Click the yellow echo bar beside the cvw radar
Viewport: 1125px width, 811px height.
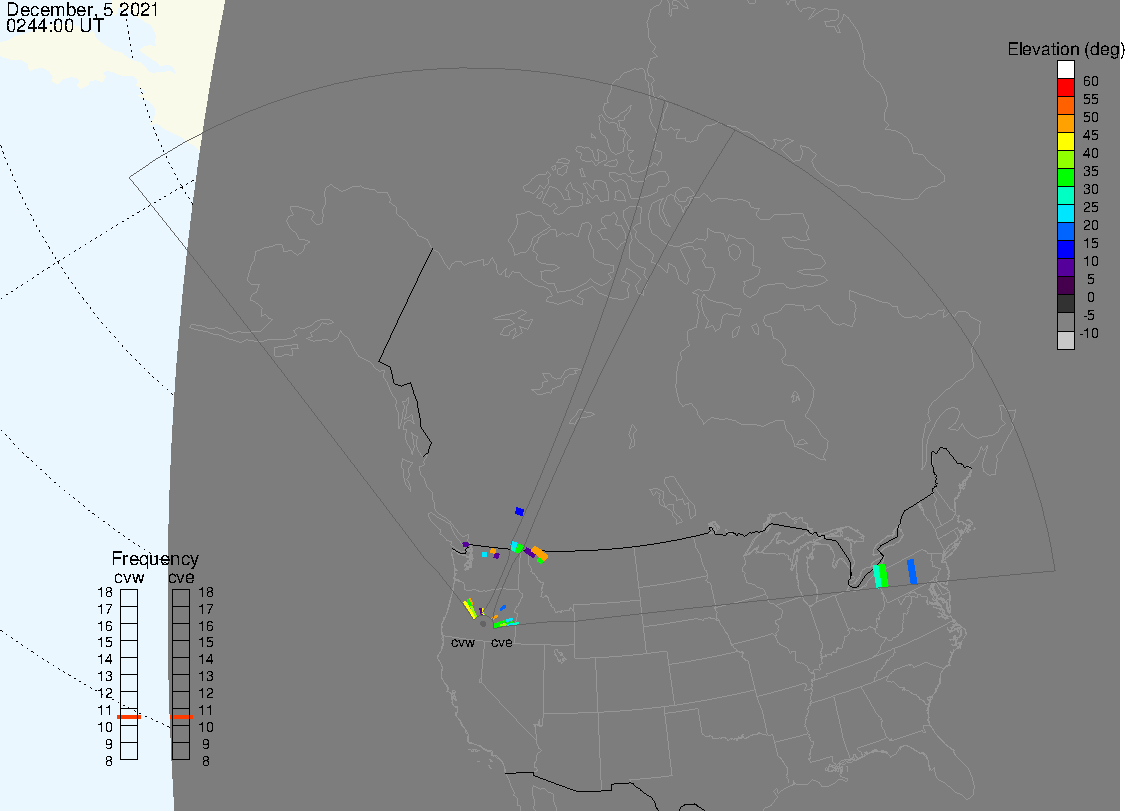pyautogui.click(x=470, y=608)
